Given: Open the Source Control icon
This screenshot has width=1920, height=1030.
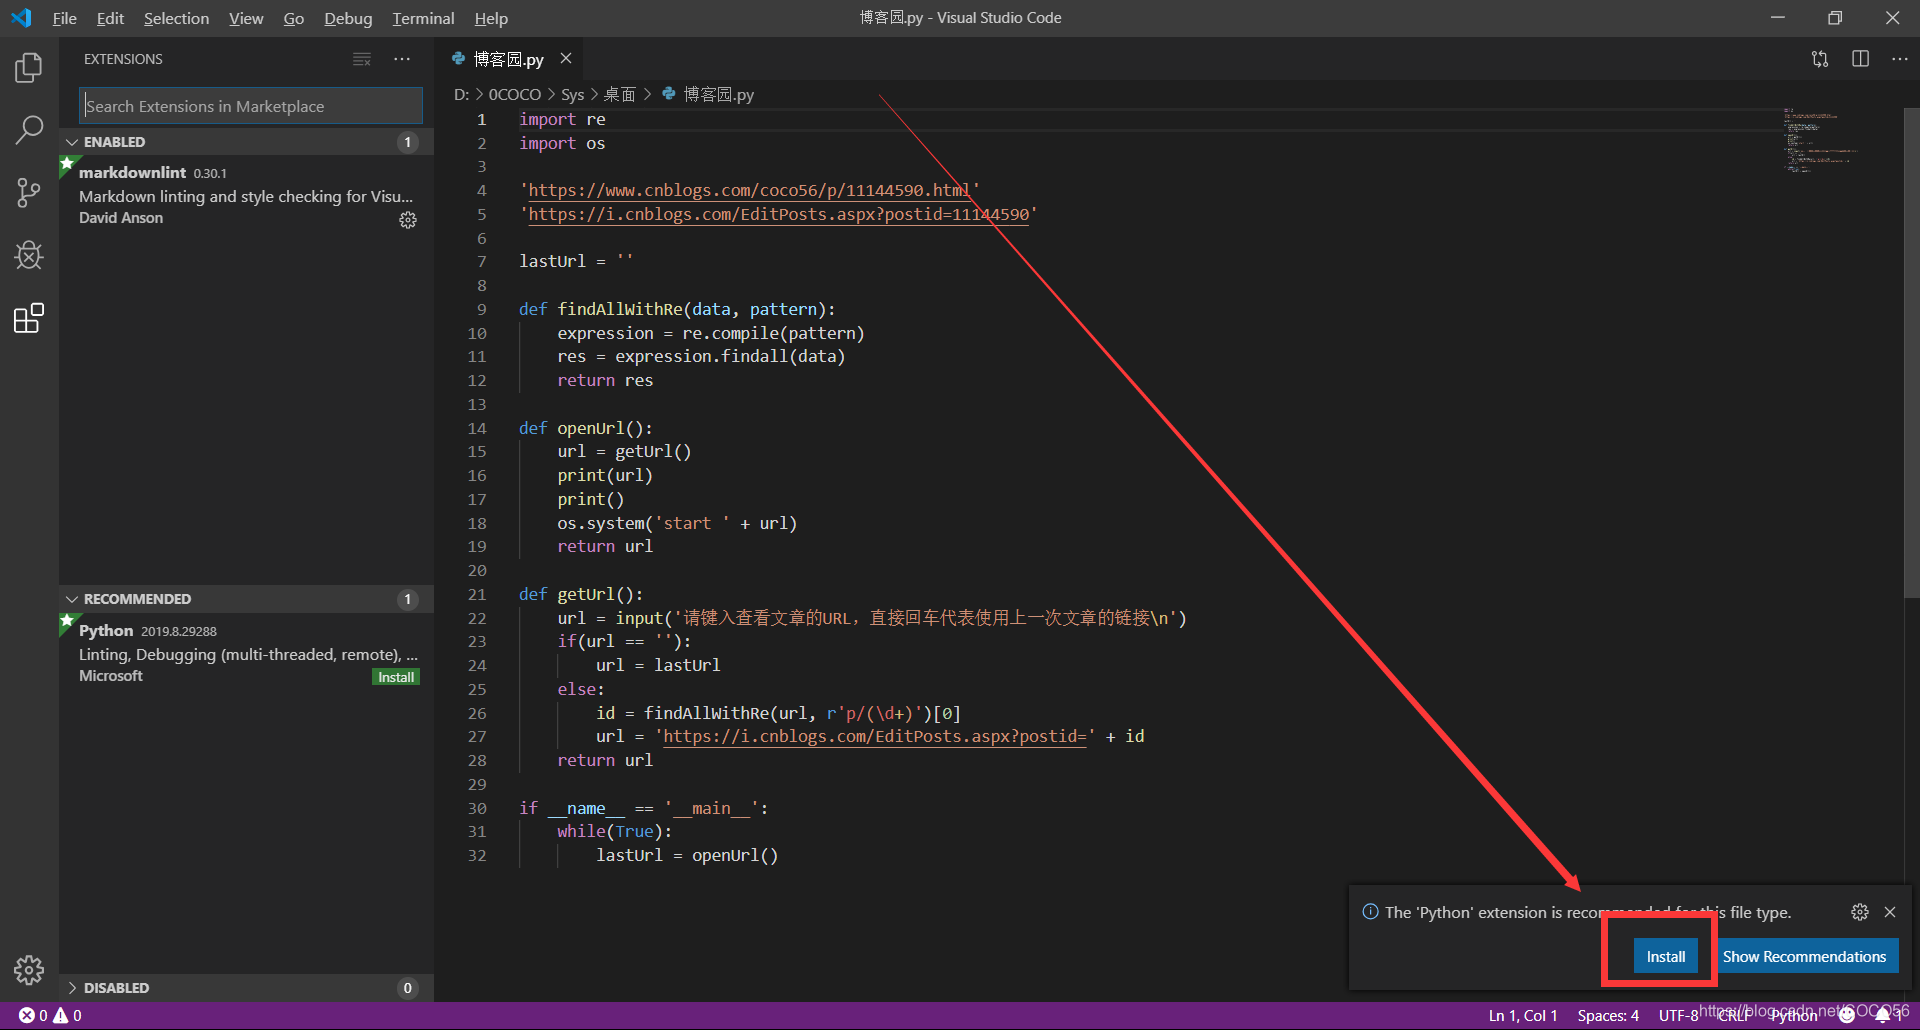Looking at the screenshot, I should click(x=28, y=192).
